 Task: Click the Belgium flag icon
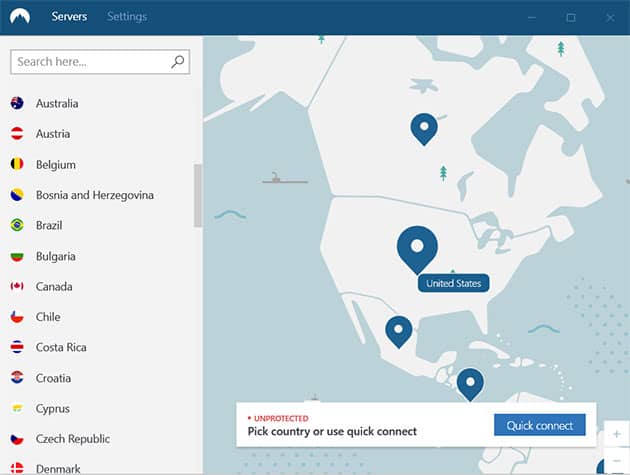pos(17,164)
